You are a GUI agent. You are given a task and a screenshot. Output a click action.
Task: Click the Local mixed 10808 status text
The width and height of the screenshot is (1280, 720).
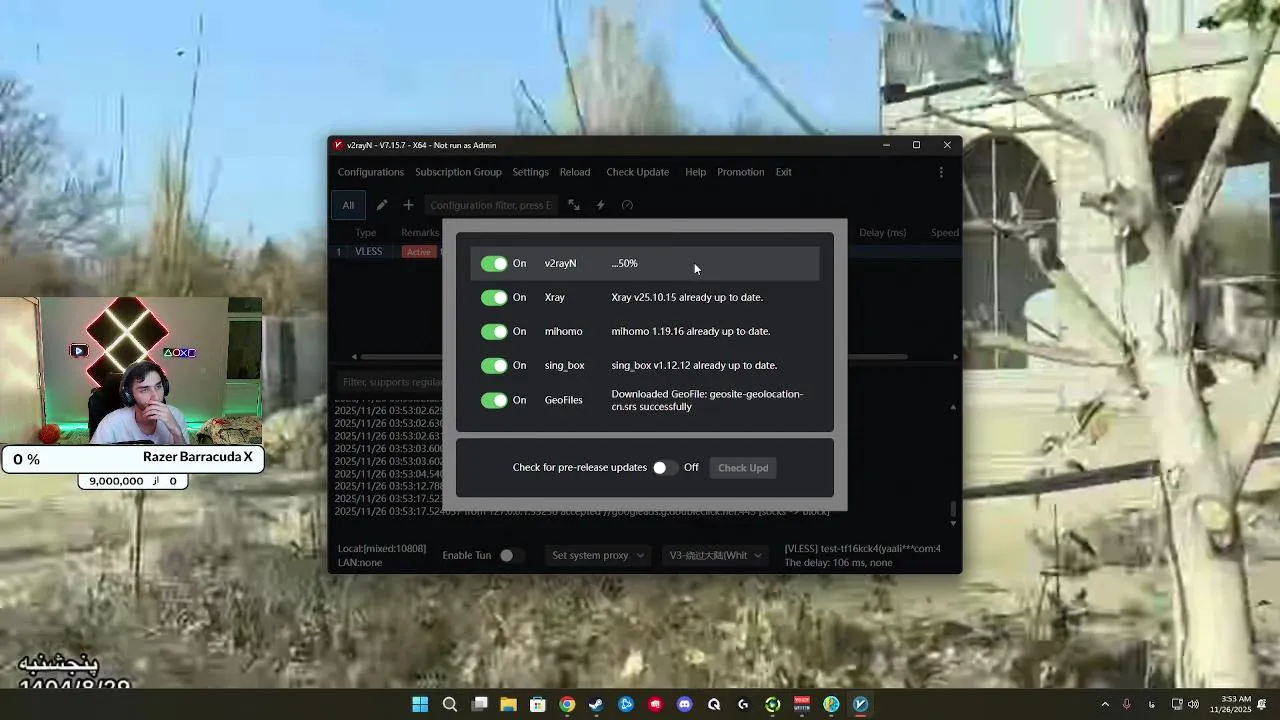pos(382,549)
